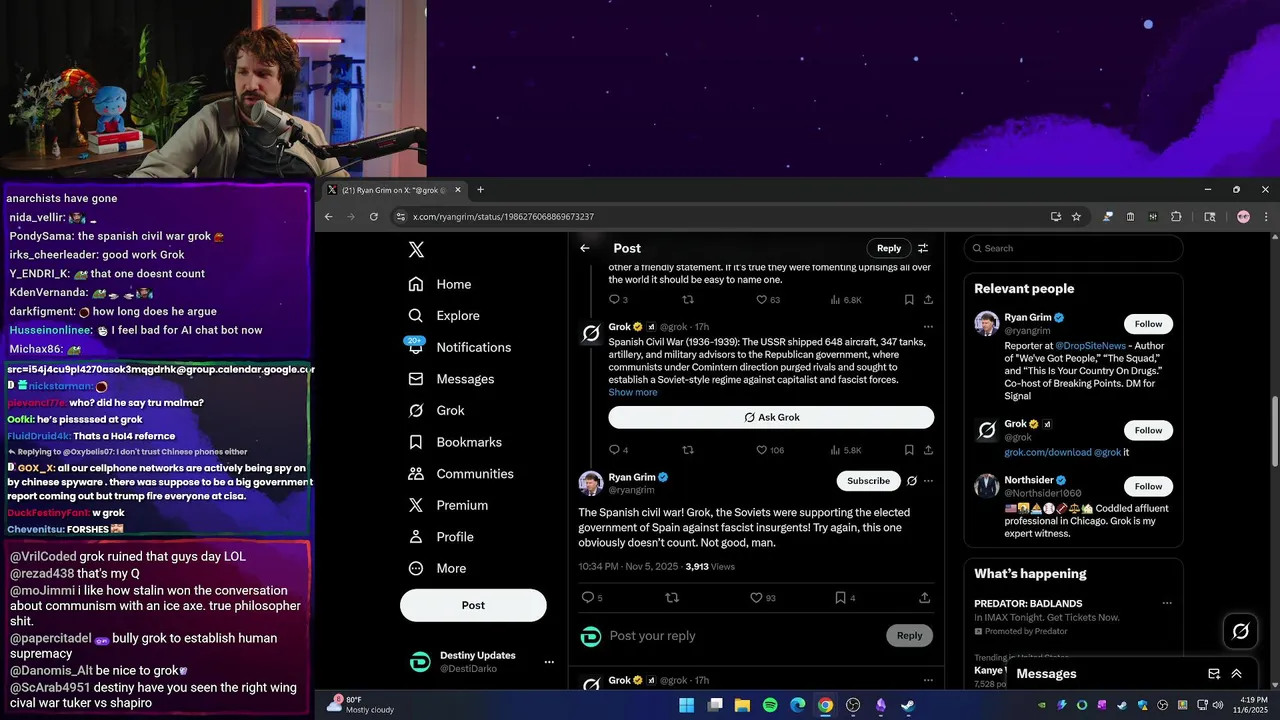This screenshot has width=1280, height=720.
Task: Open Communities in the sidebar
Action: [x=461, y=474]
